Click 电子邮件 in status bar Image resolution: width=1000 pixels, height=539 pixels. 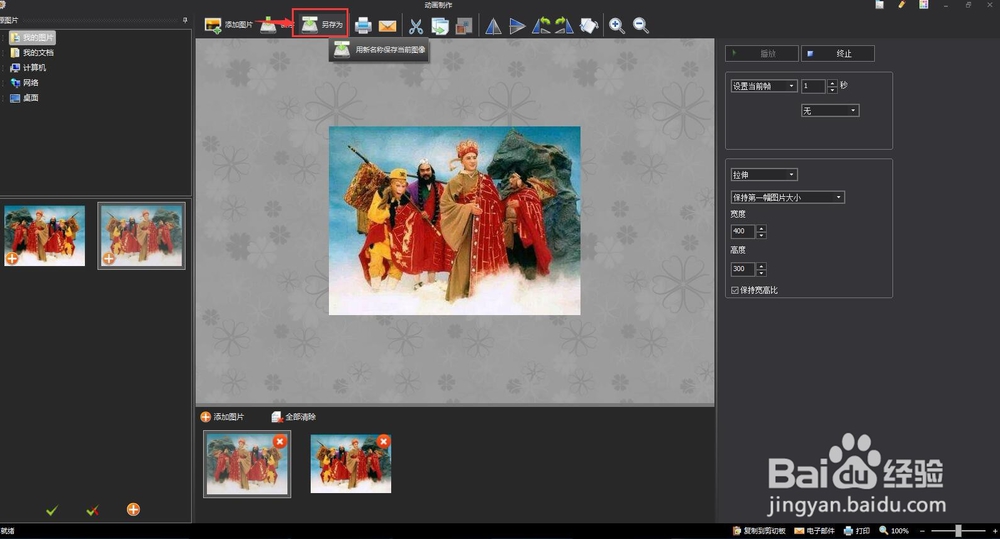[814, 531]
